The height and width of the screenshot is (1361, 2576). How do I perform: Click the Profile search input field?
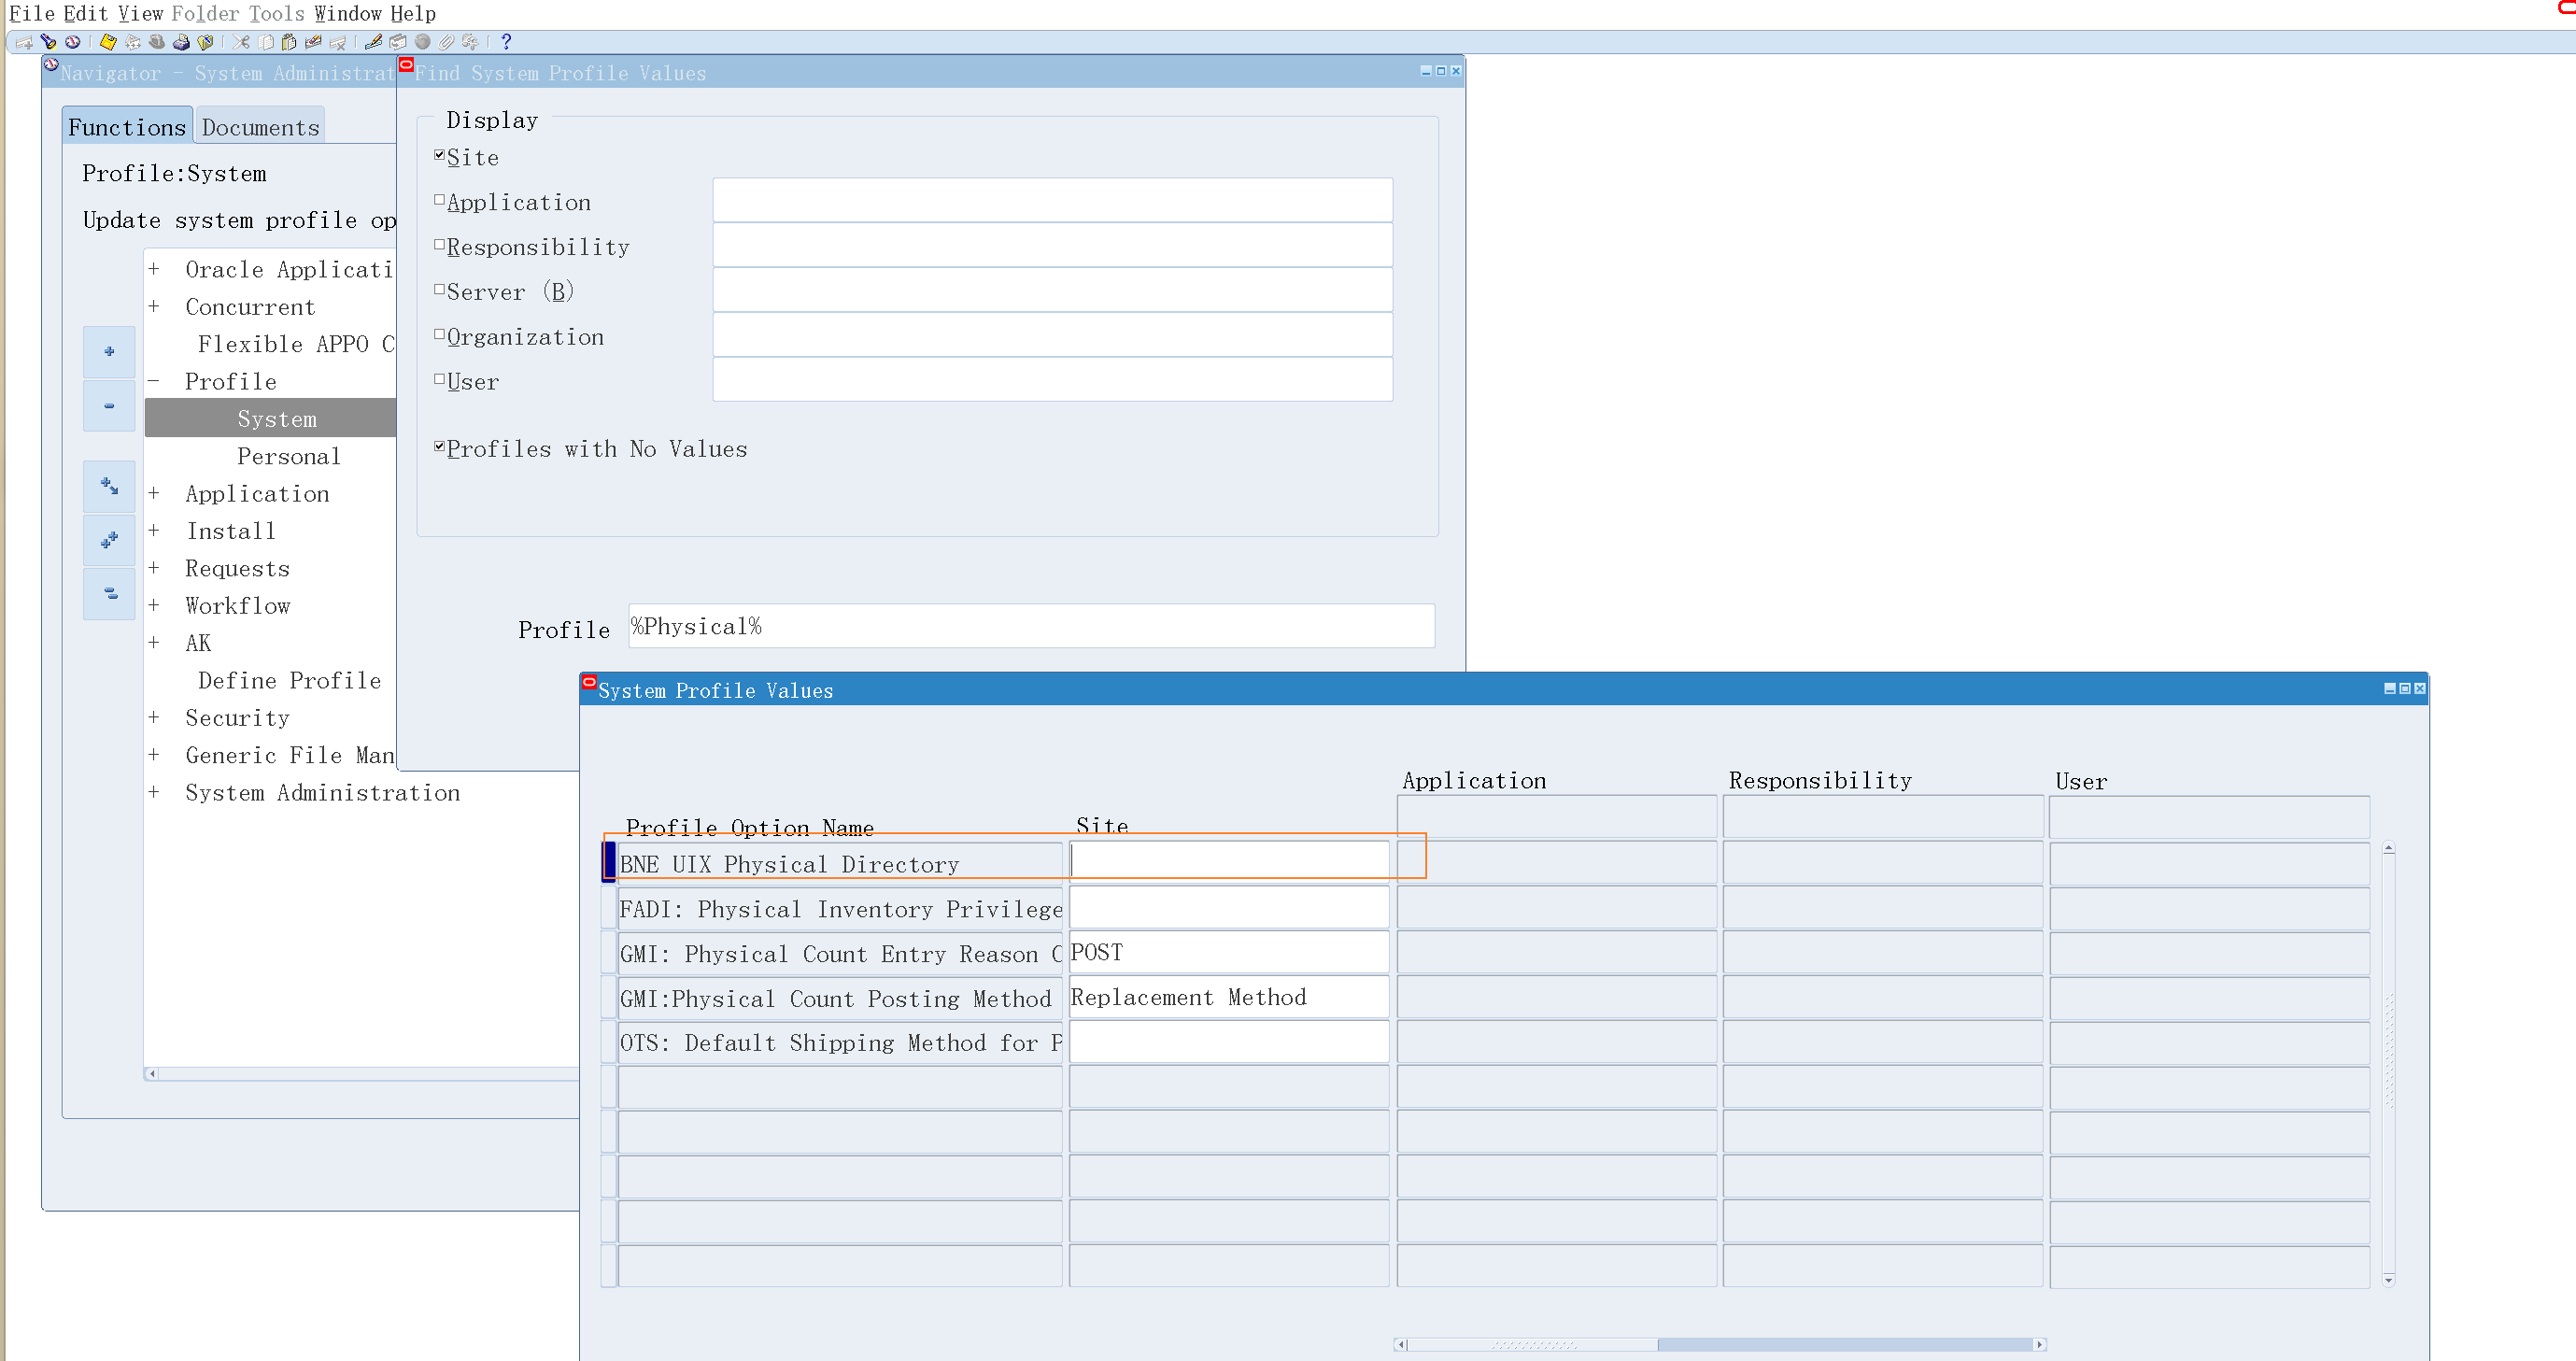1030,627
